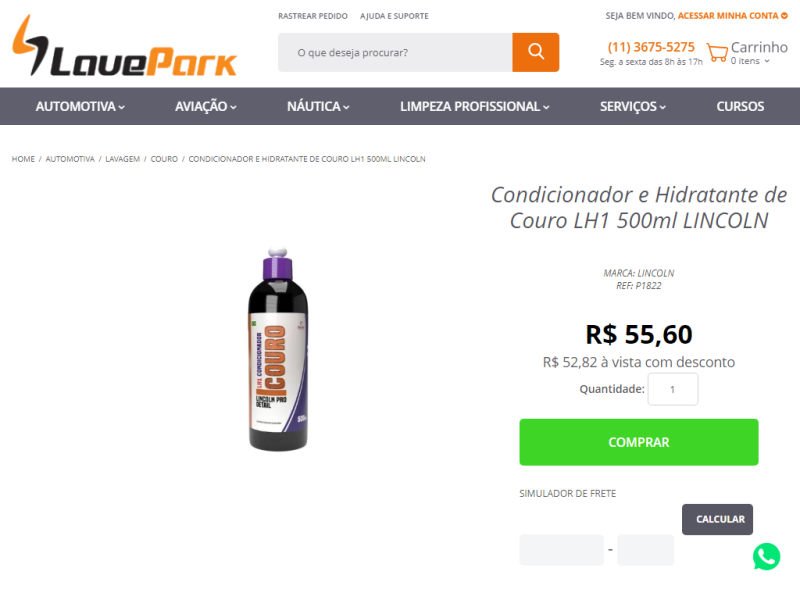Open the Ajuda e Suporte link
Image resolution: width=800 pixels, height=600 pixels.
pyautogui.click(x=394, y=16)
